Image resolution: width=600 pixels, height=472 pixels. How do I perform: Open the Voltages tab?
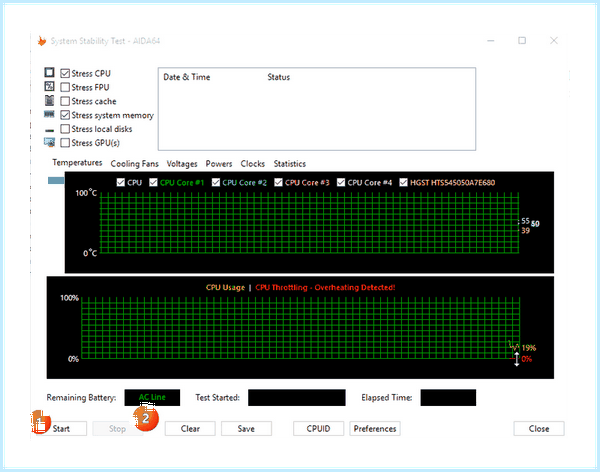tap(182, 164)
